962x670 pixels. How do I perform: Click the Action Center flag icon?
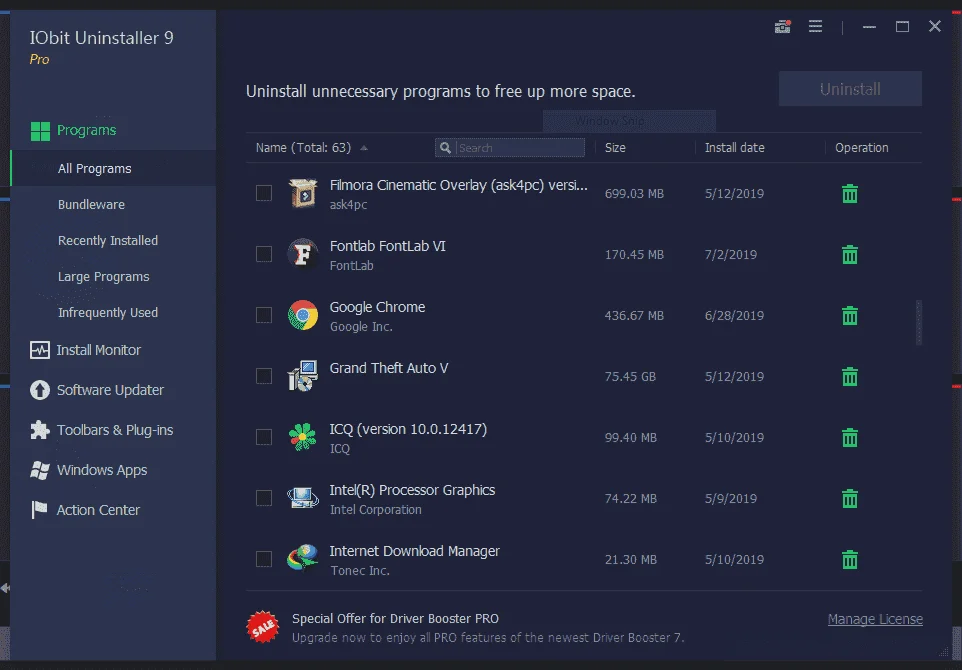(40, 510)
